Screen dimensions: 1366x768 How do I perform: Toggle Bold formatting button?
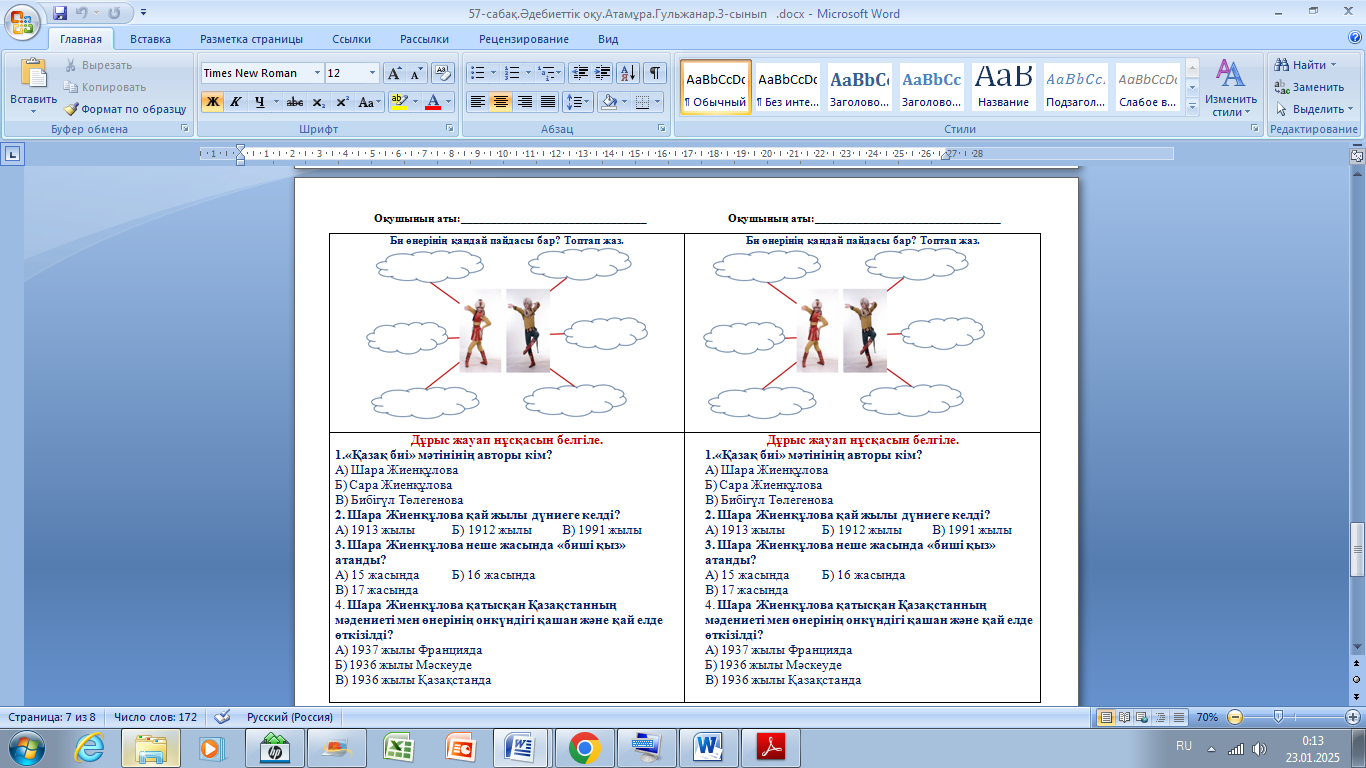point(212,102)
